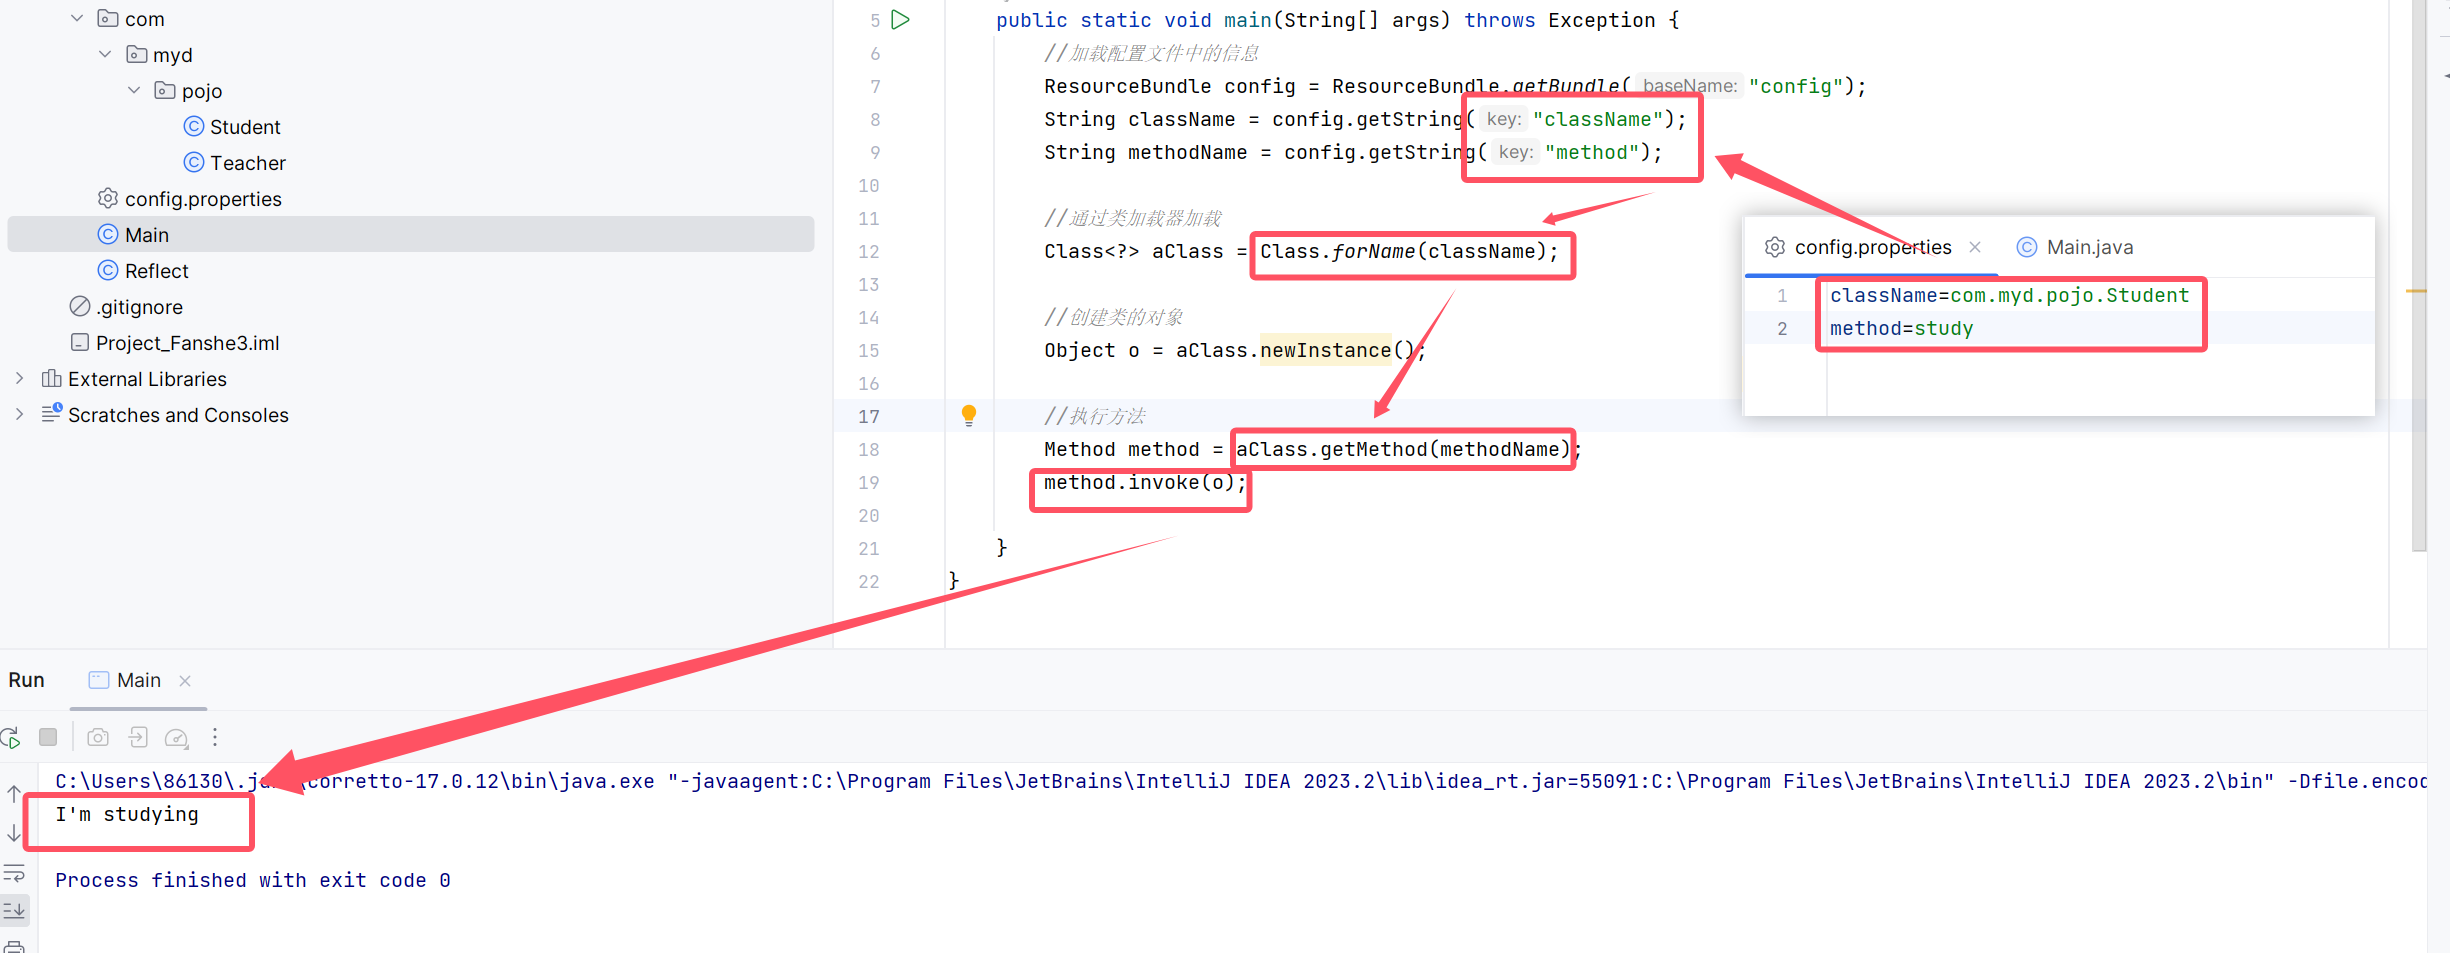Click the java.exe path link in console
This screenshot has width=2450, height=953.
pyautogui.click(x=300, y=780)
